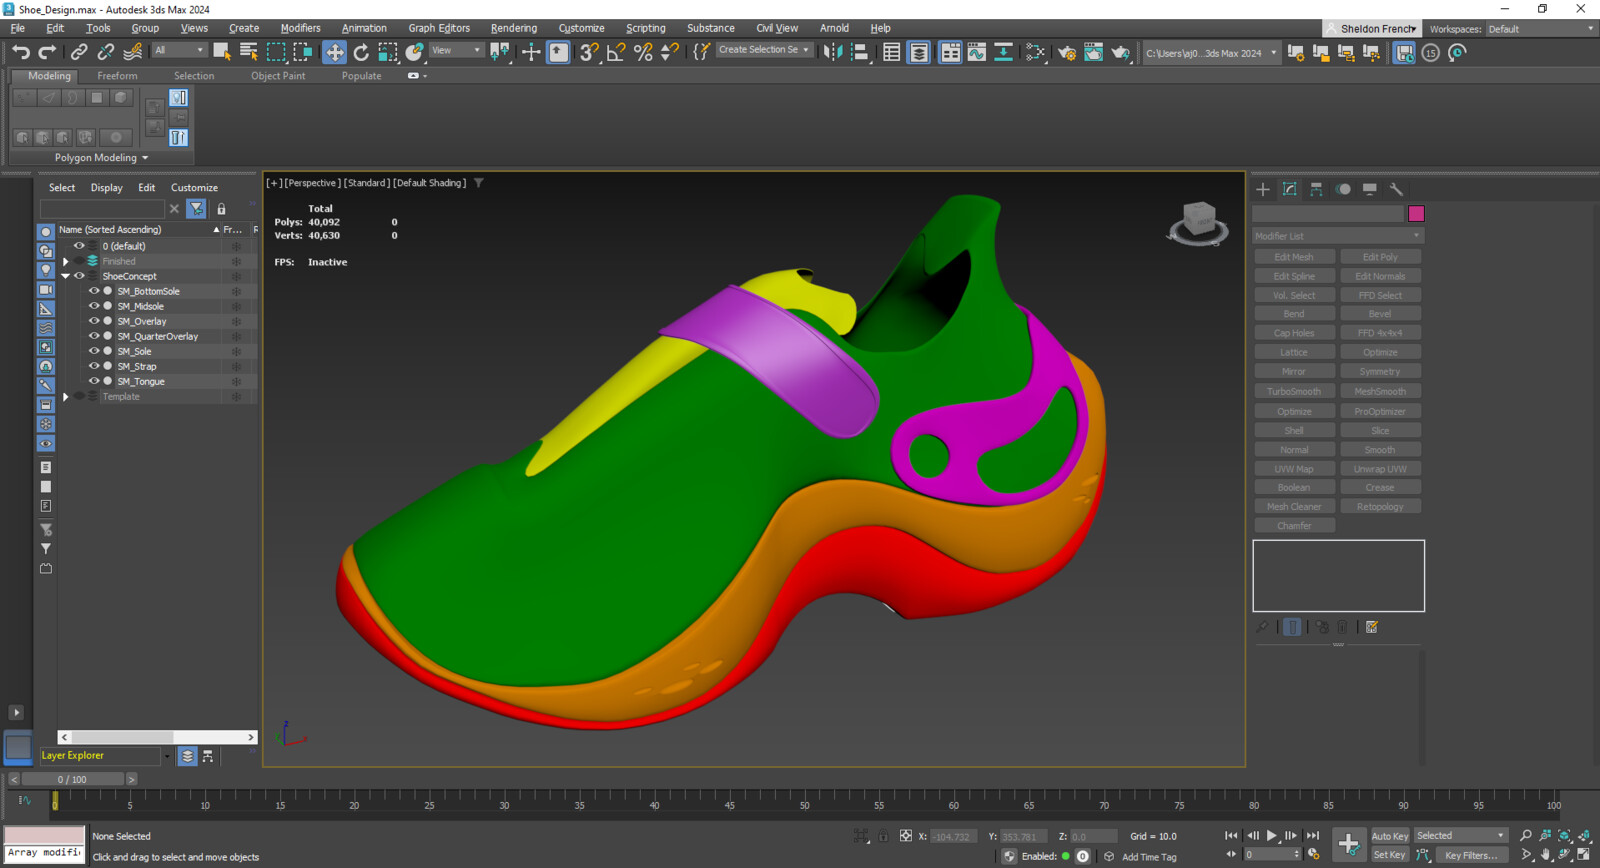Activate Select and Rotate tool
Image resolution: width=1600 pixels, height=868 pixels.
(x=361, y=52)
